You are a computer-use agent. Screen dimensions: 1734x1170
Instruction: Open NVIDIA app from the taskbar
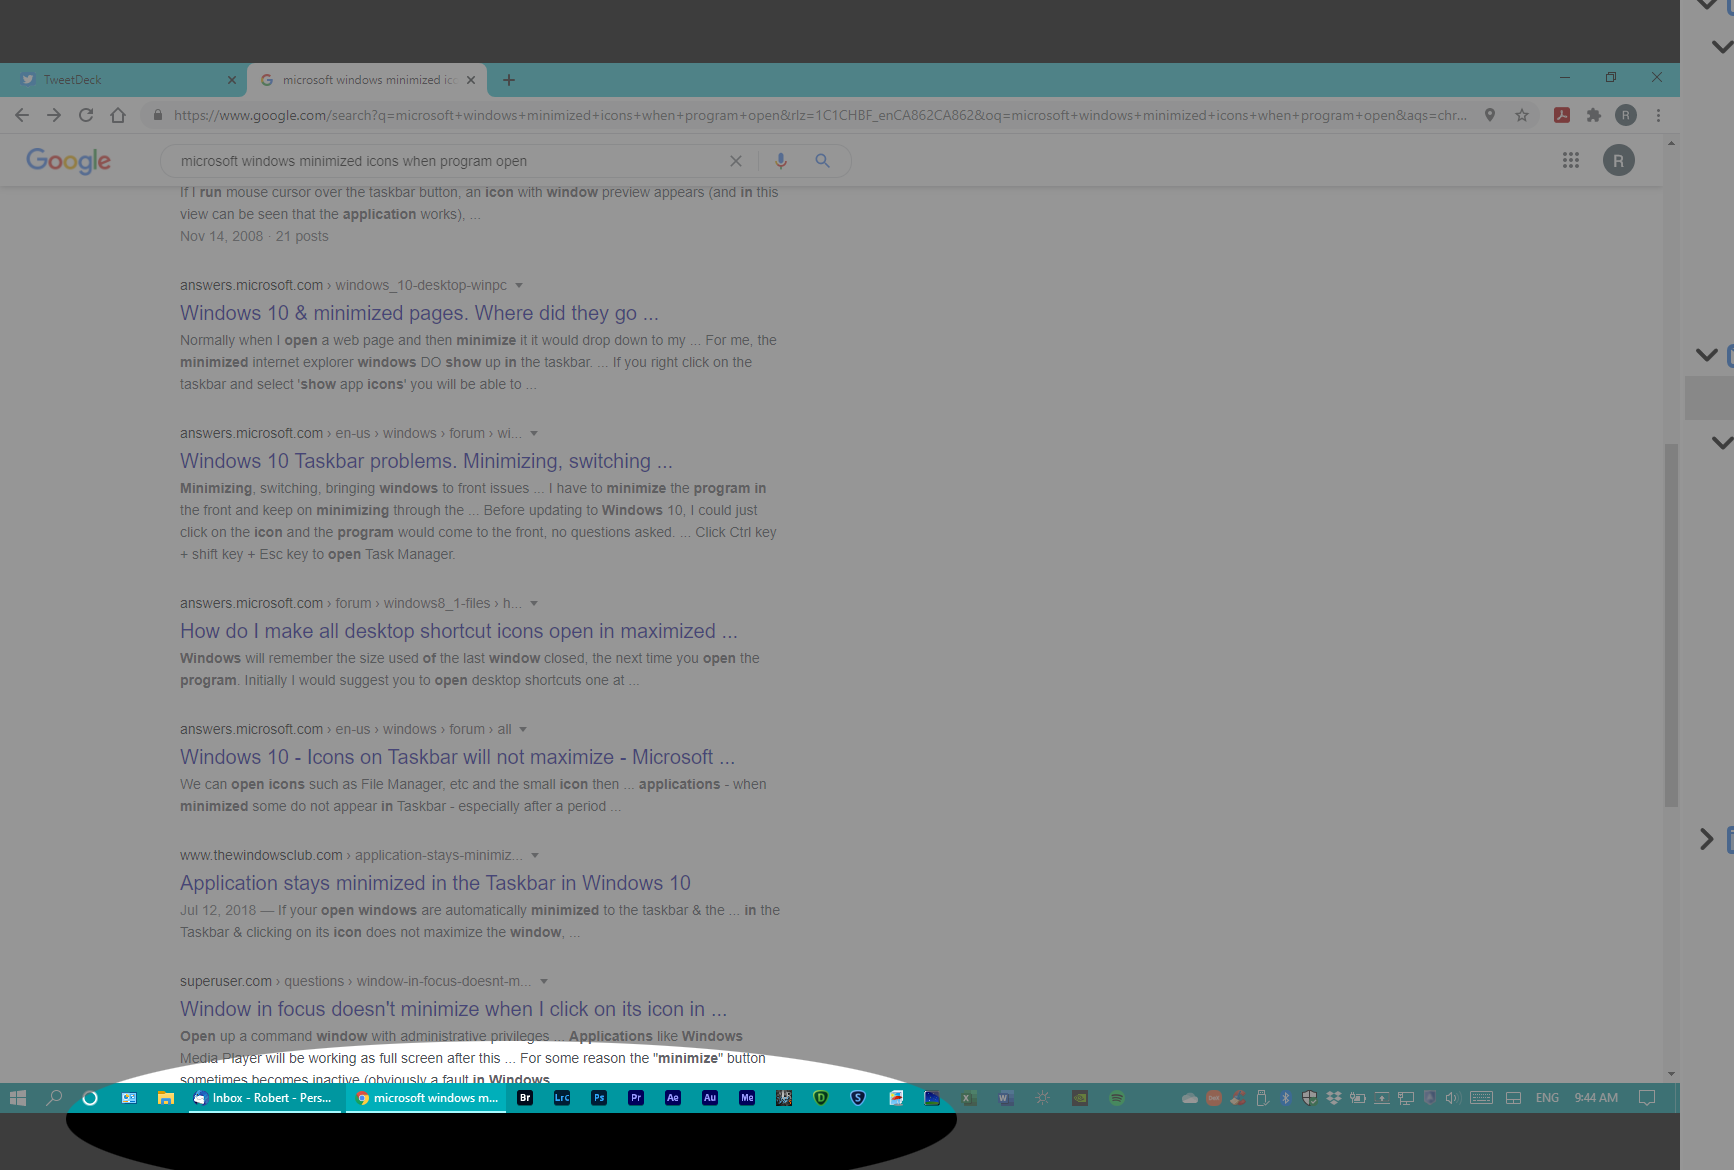1080,1098
